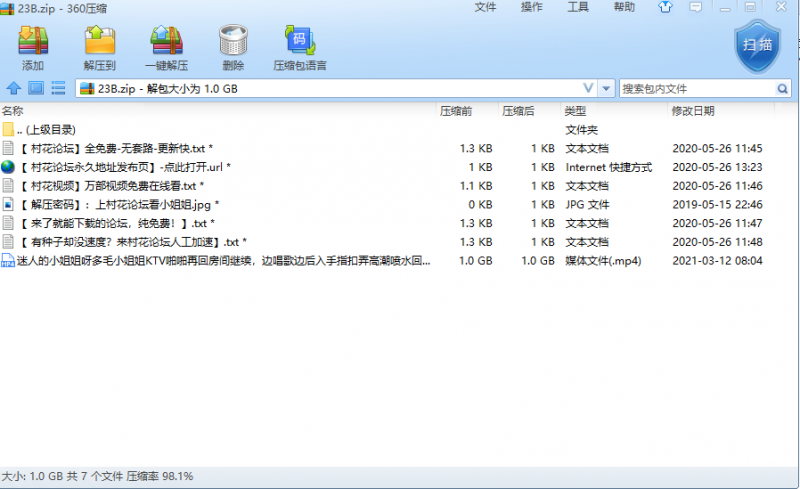
Task: Click the 添加 (Add) toolbar icon
Action: pyautogui.click(x=33, y=46)
